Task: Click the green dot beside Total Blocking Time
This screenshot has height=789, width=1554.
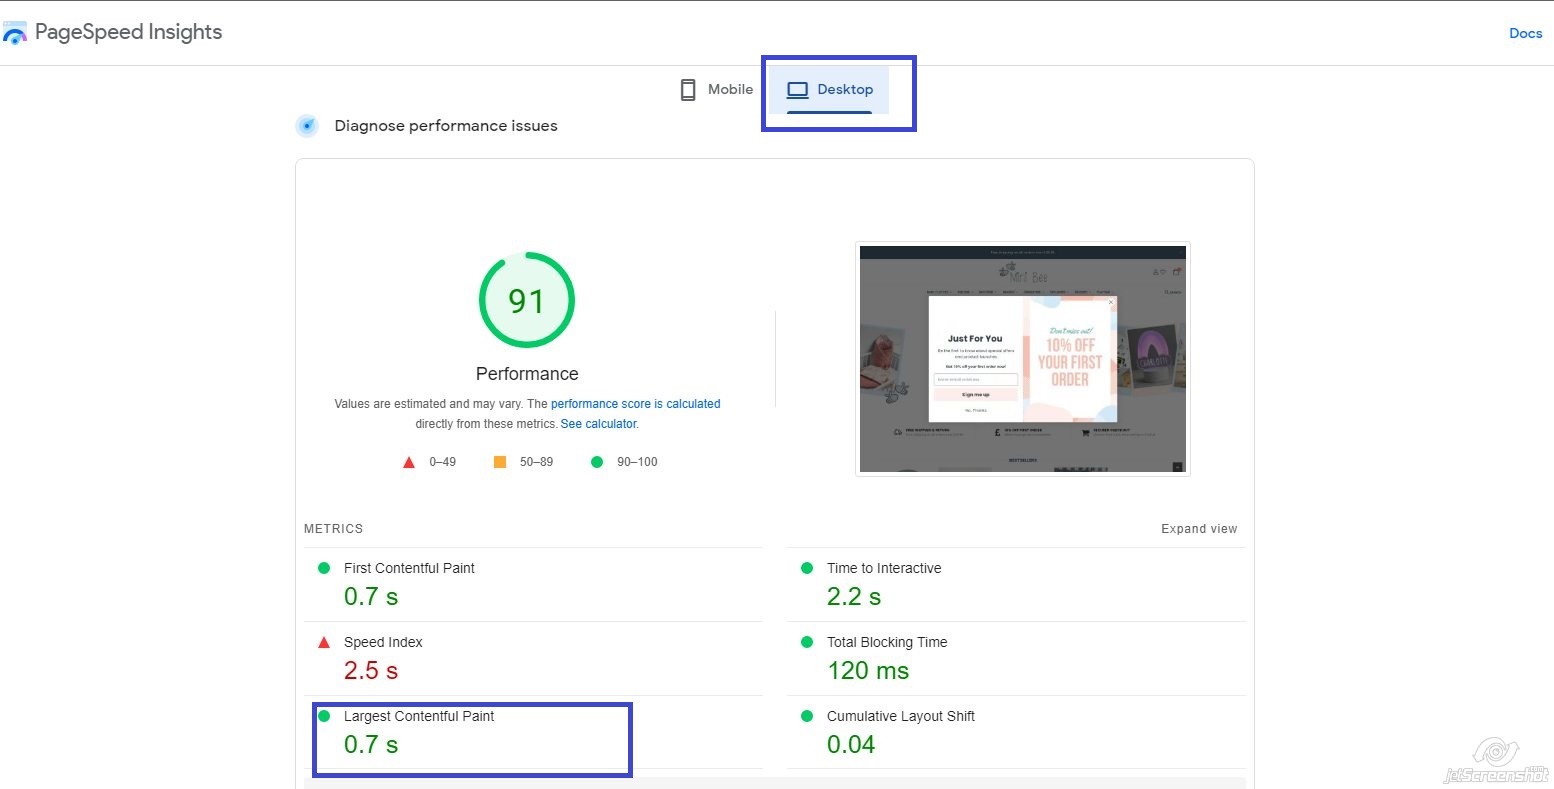Action: tap(807, 642)
